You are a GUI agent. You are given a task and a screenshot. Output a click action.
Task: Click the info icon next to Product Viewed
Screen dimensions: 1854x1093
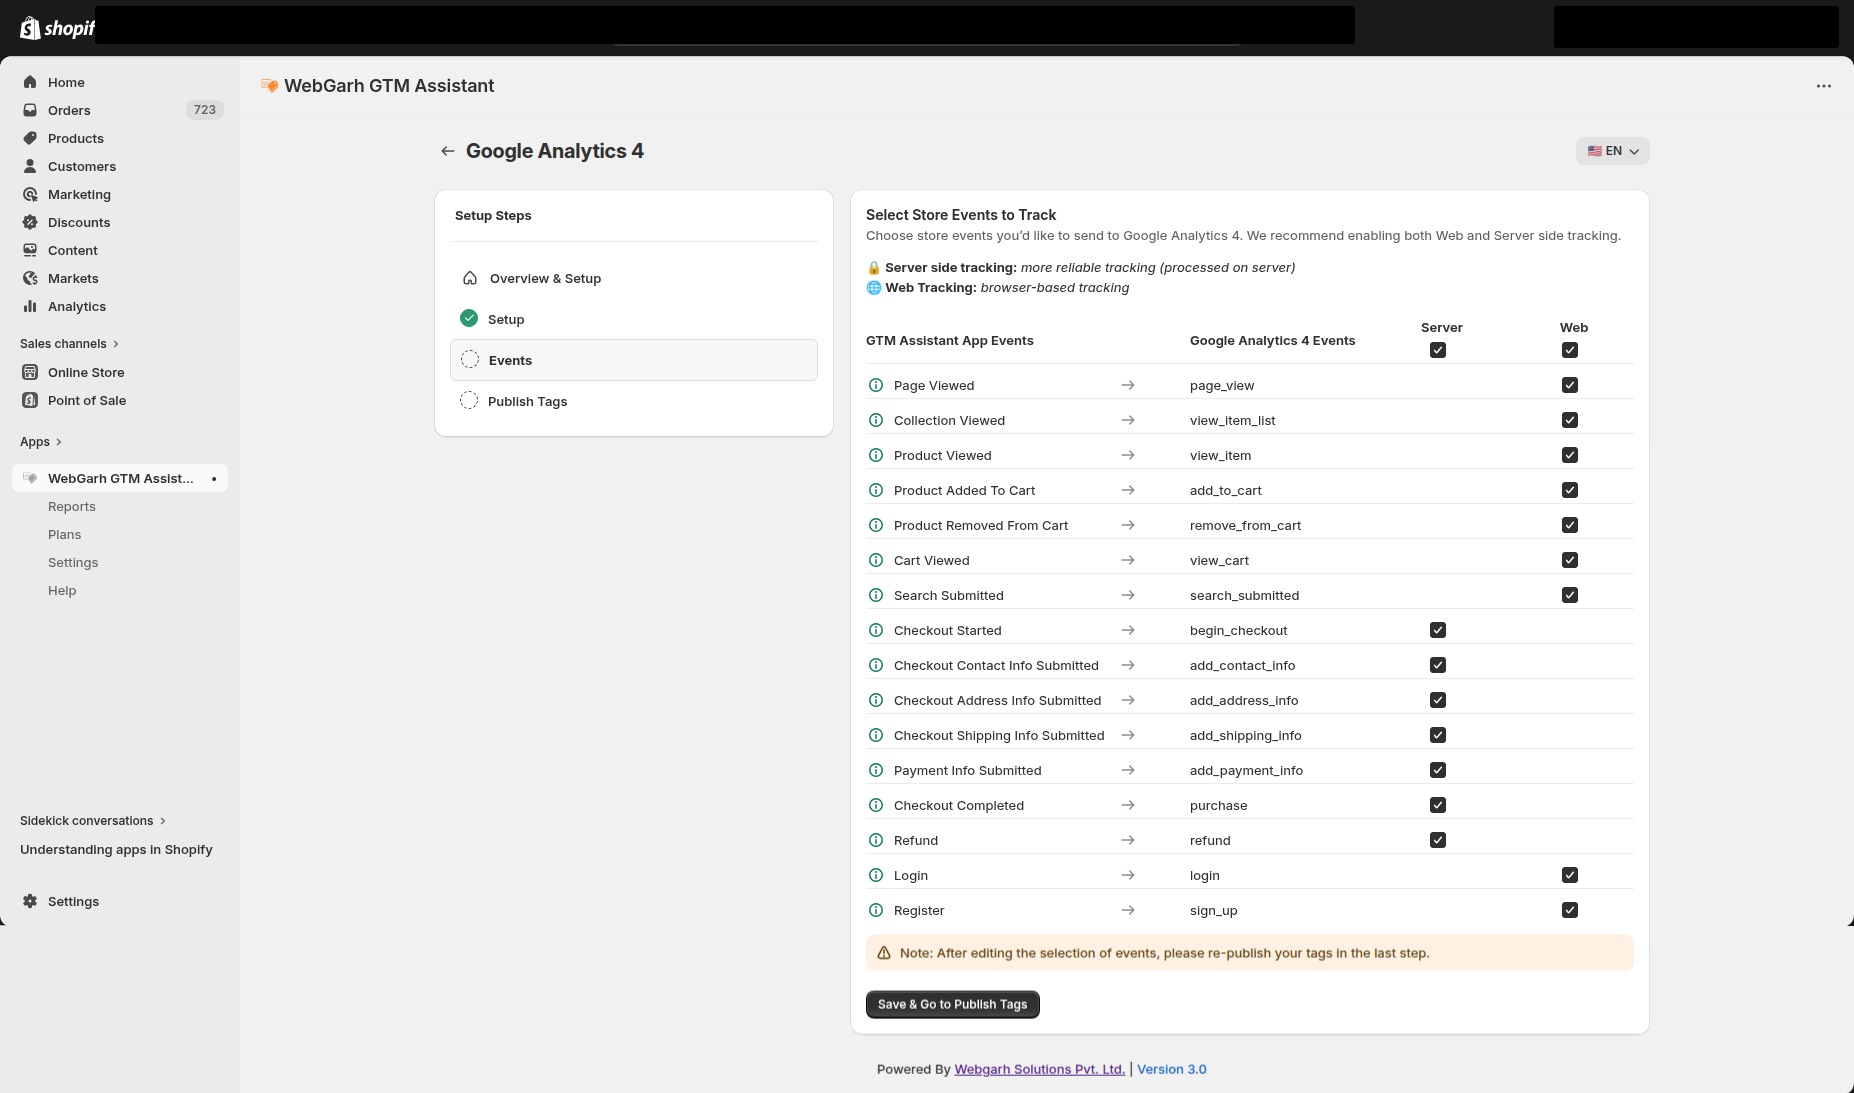[x=876, y=455]
